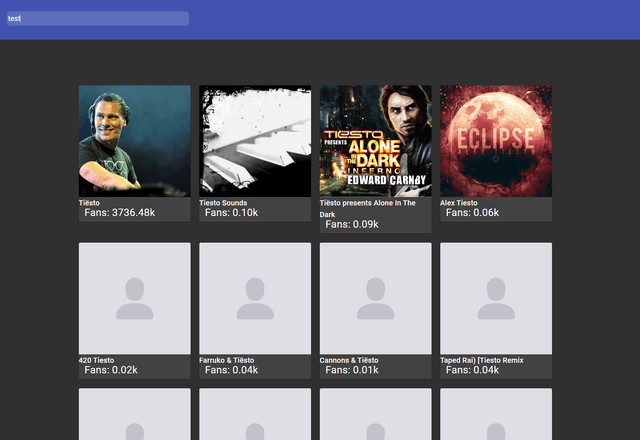
Task: Open the Tiësto artist photo
Action: point(135,141)
